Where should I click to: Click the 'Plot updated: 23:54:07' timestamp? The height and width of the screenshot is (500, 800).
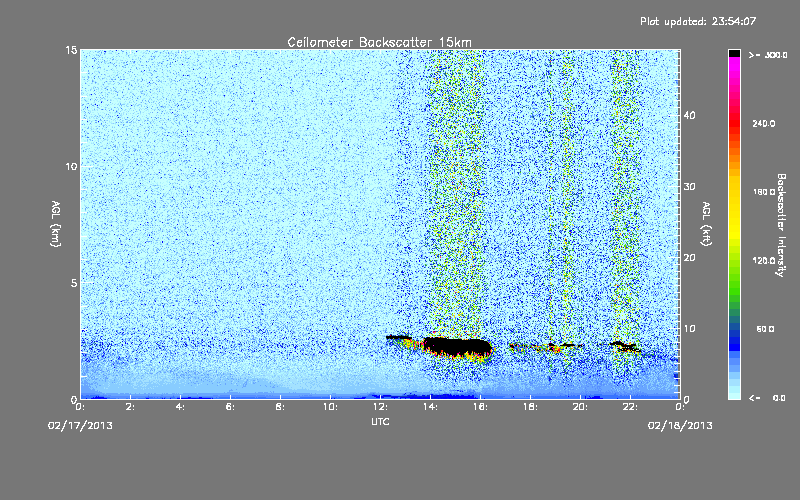click(x=698, y=21)
